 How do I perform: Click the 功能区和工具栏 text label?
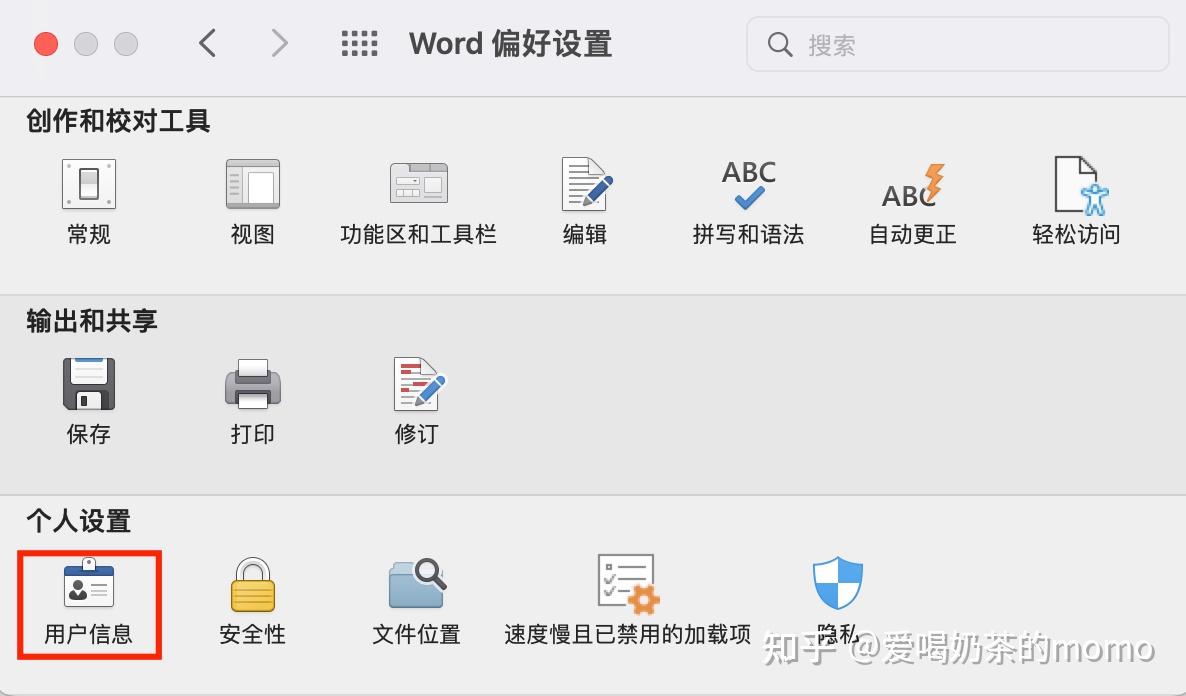pos(418,235)
